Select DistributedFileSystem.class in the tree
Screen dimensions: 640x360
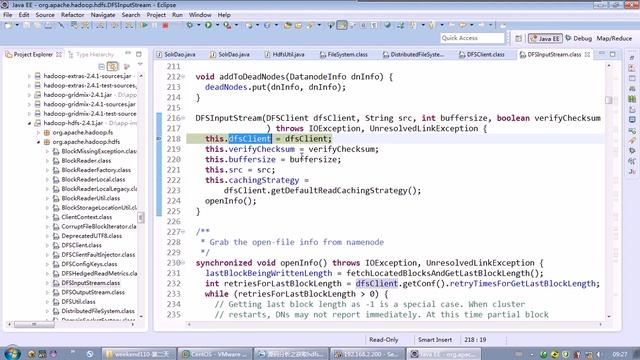98,311
